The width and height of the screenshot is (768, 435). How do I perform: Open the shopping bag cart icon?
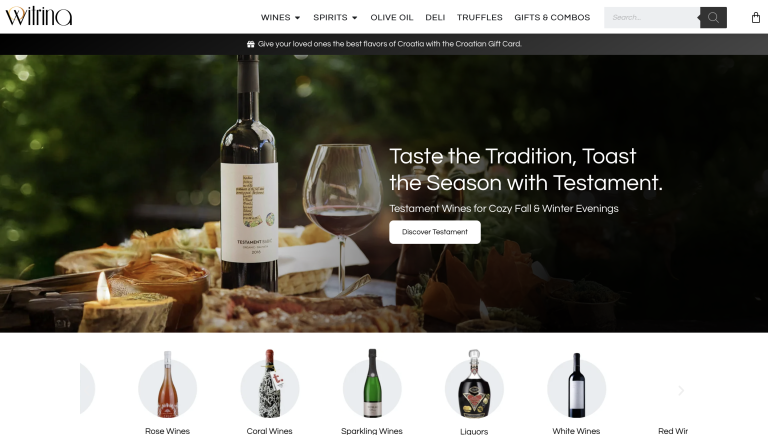[x=756, y=18]
